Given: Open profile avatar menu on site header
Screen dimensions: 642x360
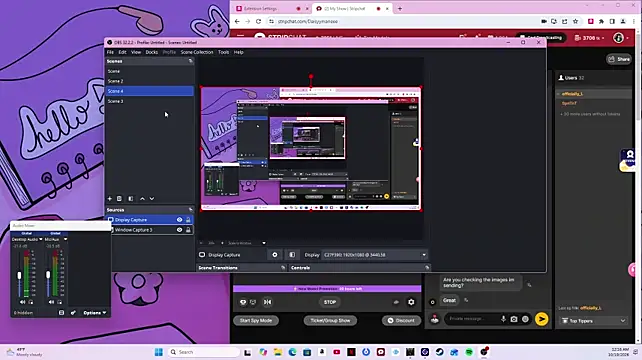Looking at the screenshot, I should [x=618, y=38].
